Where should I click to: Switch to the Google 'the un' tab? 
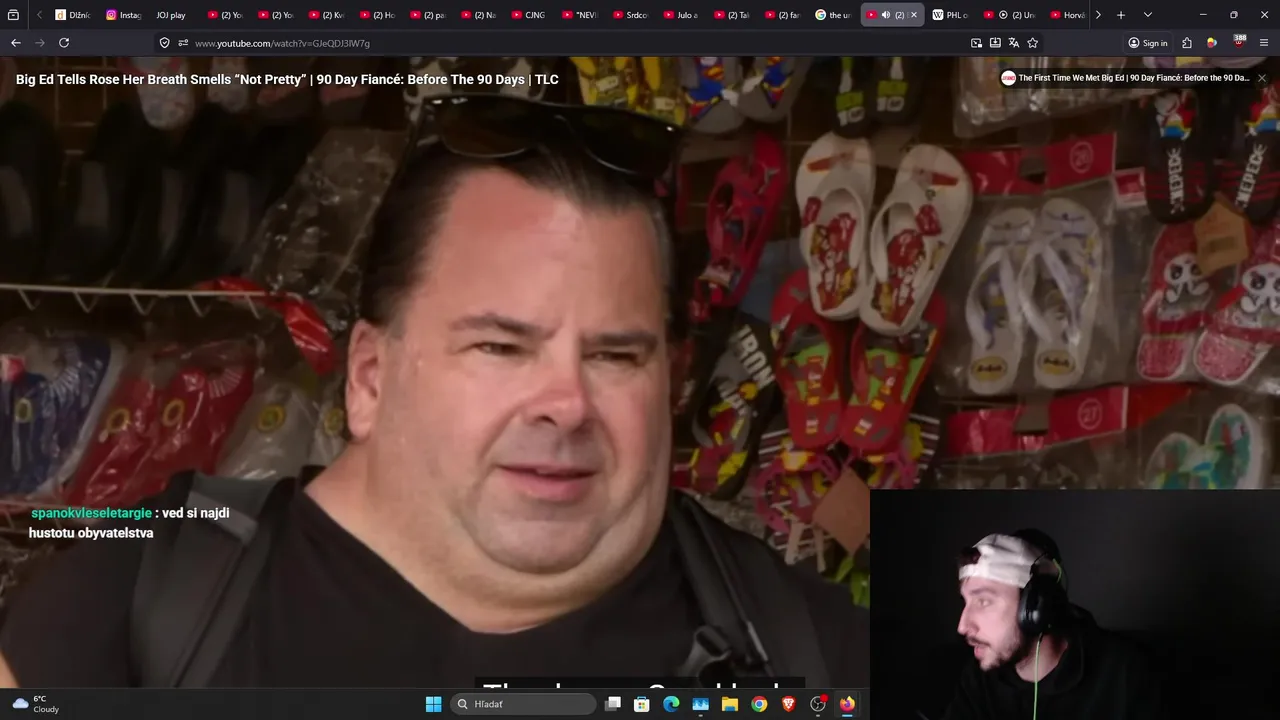(x=834, y=15)
